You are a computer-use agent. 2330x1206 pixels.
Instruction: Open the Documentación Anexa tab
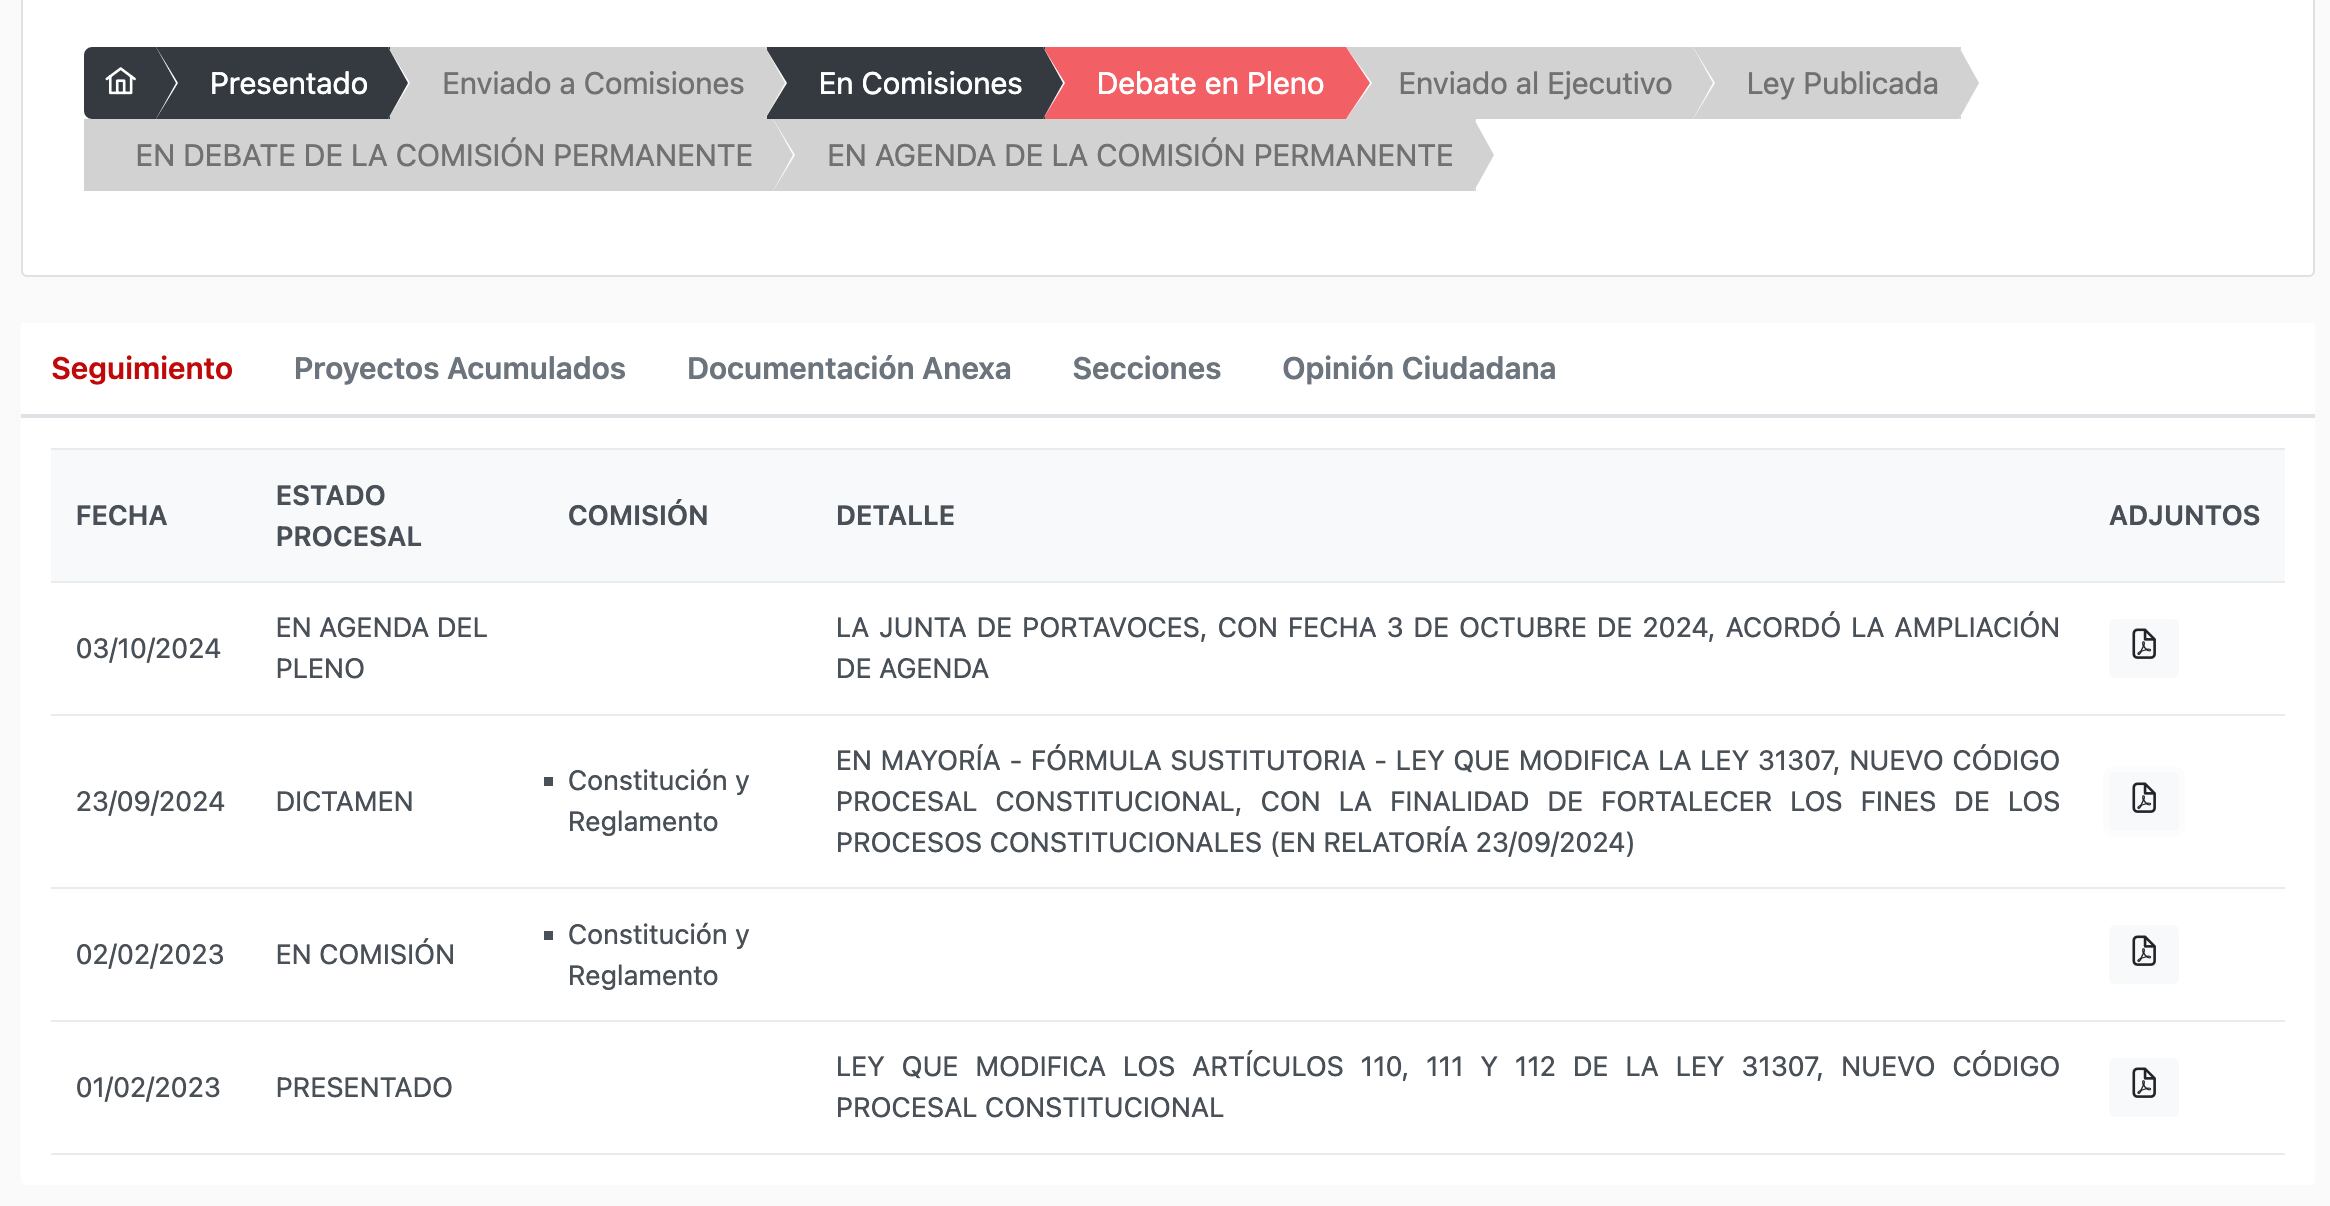click(848, 368)
